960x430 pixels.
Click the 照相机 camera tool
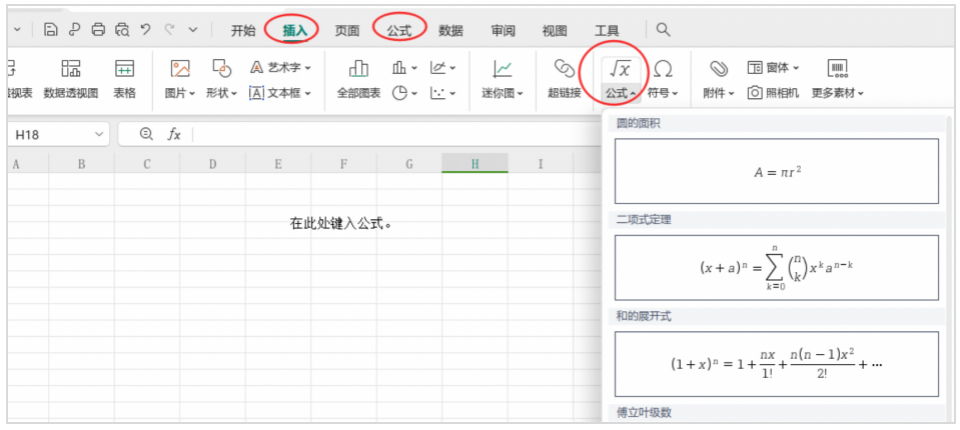click(x=774, y=93)
